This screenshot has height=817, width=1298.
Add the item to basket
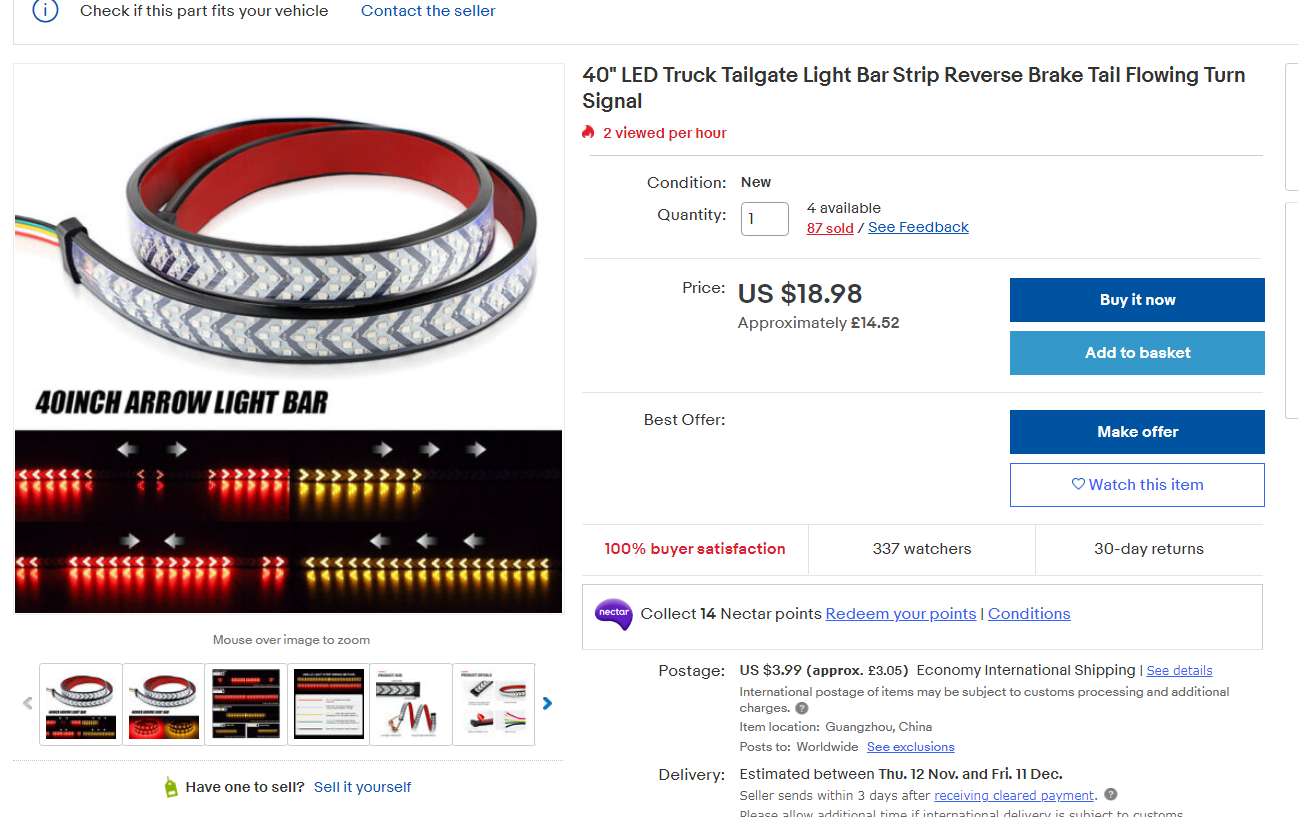tap(1137, 353)
